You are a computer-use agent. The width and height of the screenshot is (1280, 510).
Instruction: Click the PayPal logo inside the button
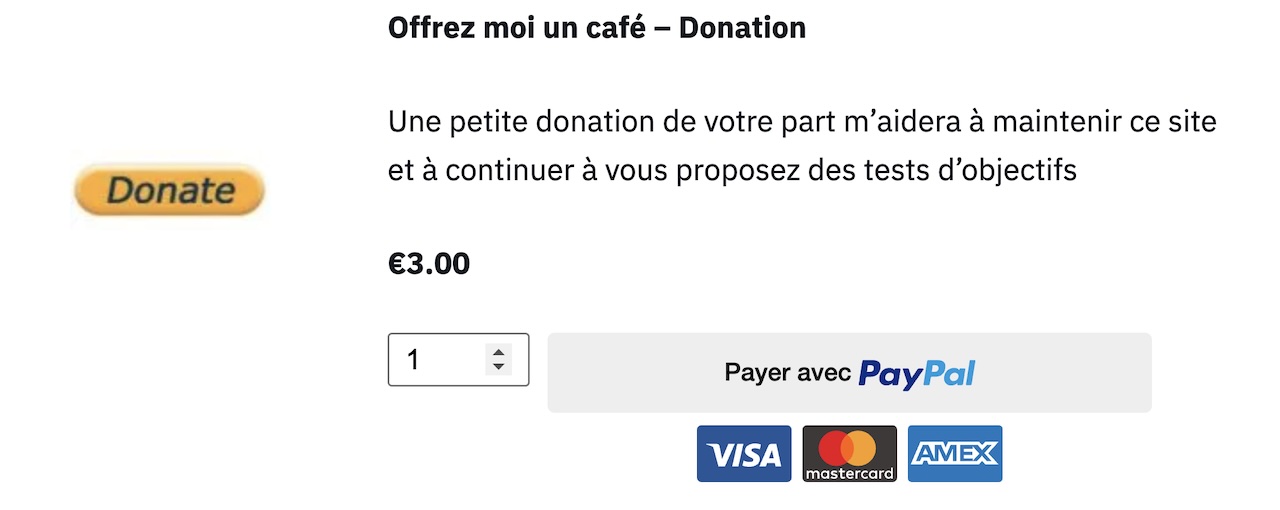917,373
